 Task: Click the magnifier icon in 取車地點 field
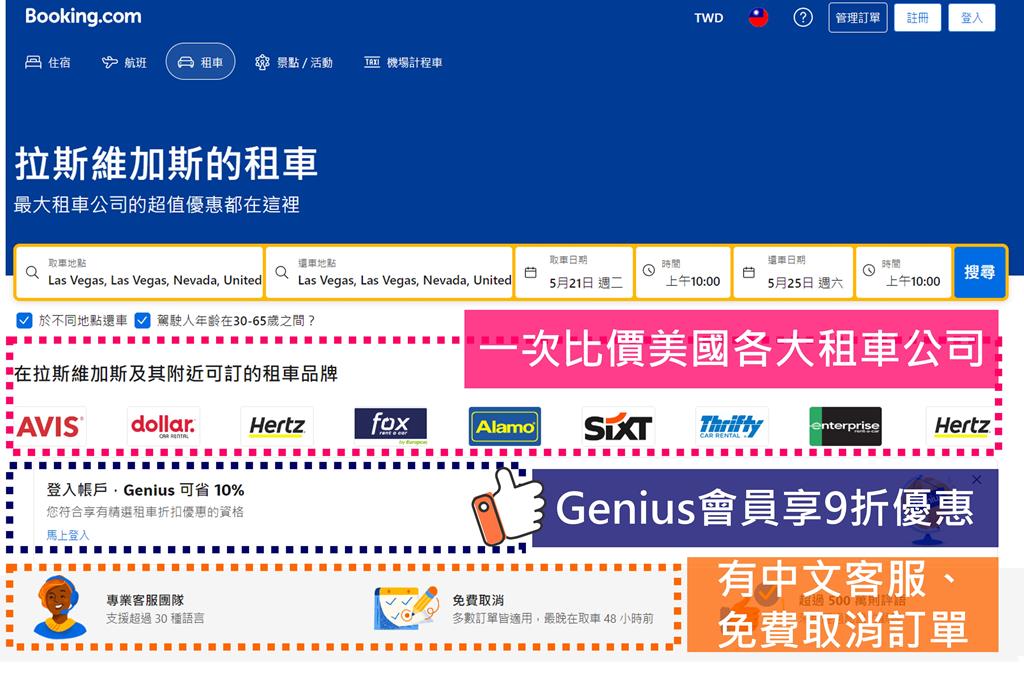click(32, 272)
